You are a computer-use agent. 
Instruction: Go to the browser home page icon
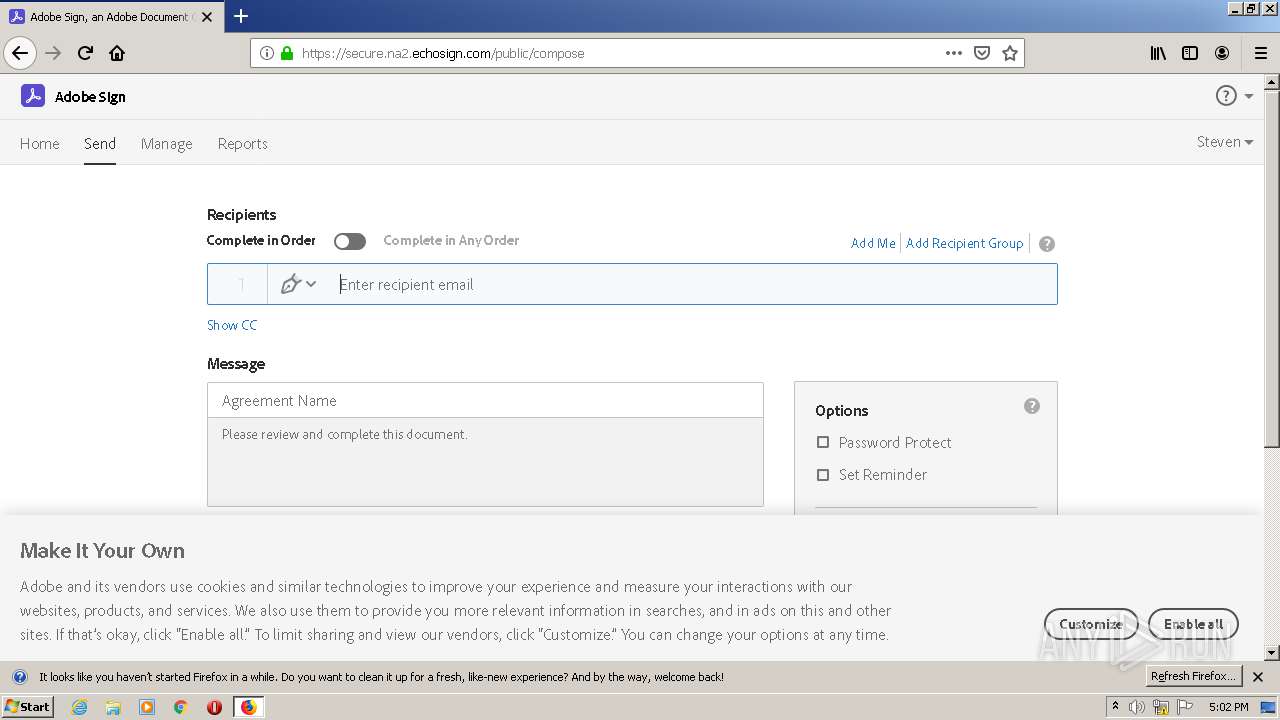[117, 53]
